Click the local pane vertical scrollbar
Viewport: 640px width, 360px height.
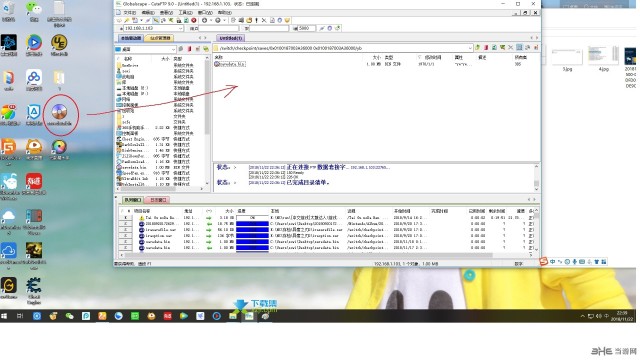[207, 121]
